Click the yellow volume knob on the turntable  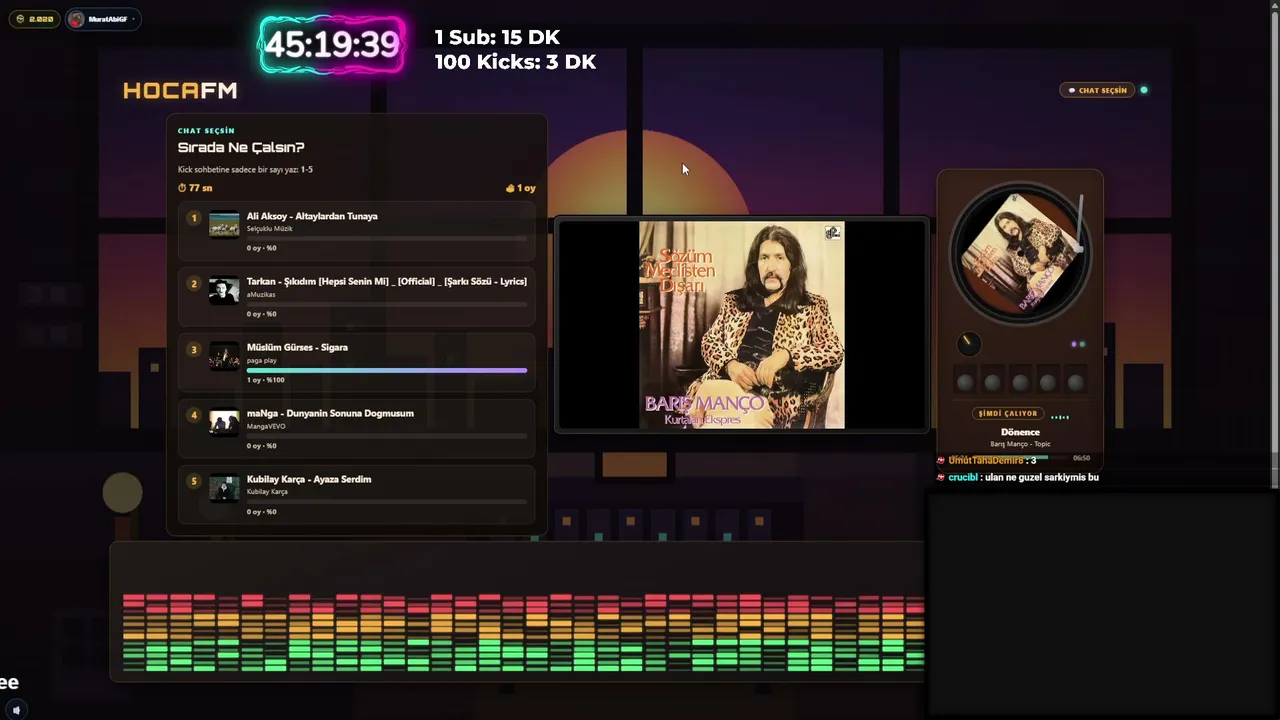[x=968, y=344]
